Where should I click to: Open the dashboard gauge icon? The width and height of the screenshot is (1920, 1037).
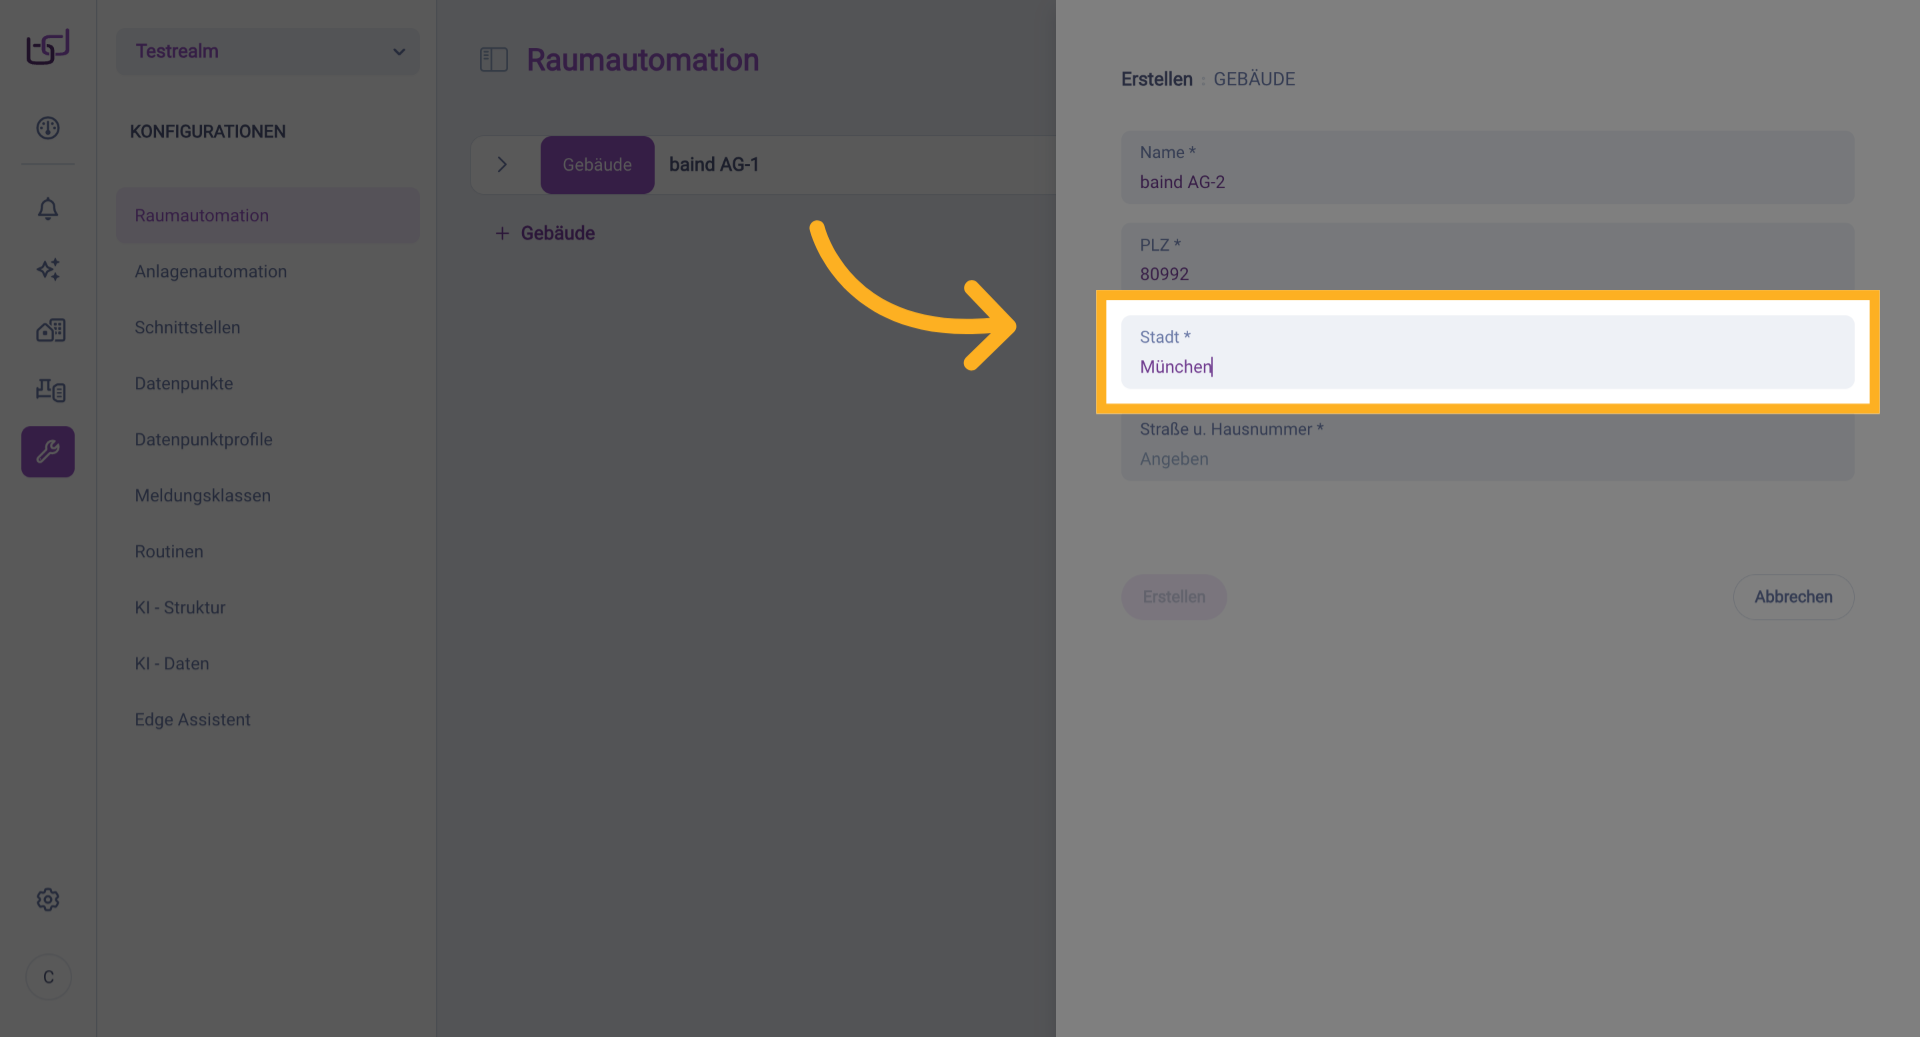click(48, 128)
